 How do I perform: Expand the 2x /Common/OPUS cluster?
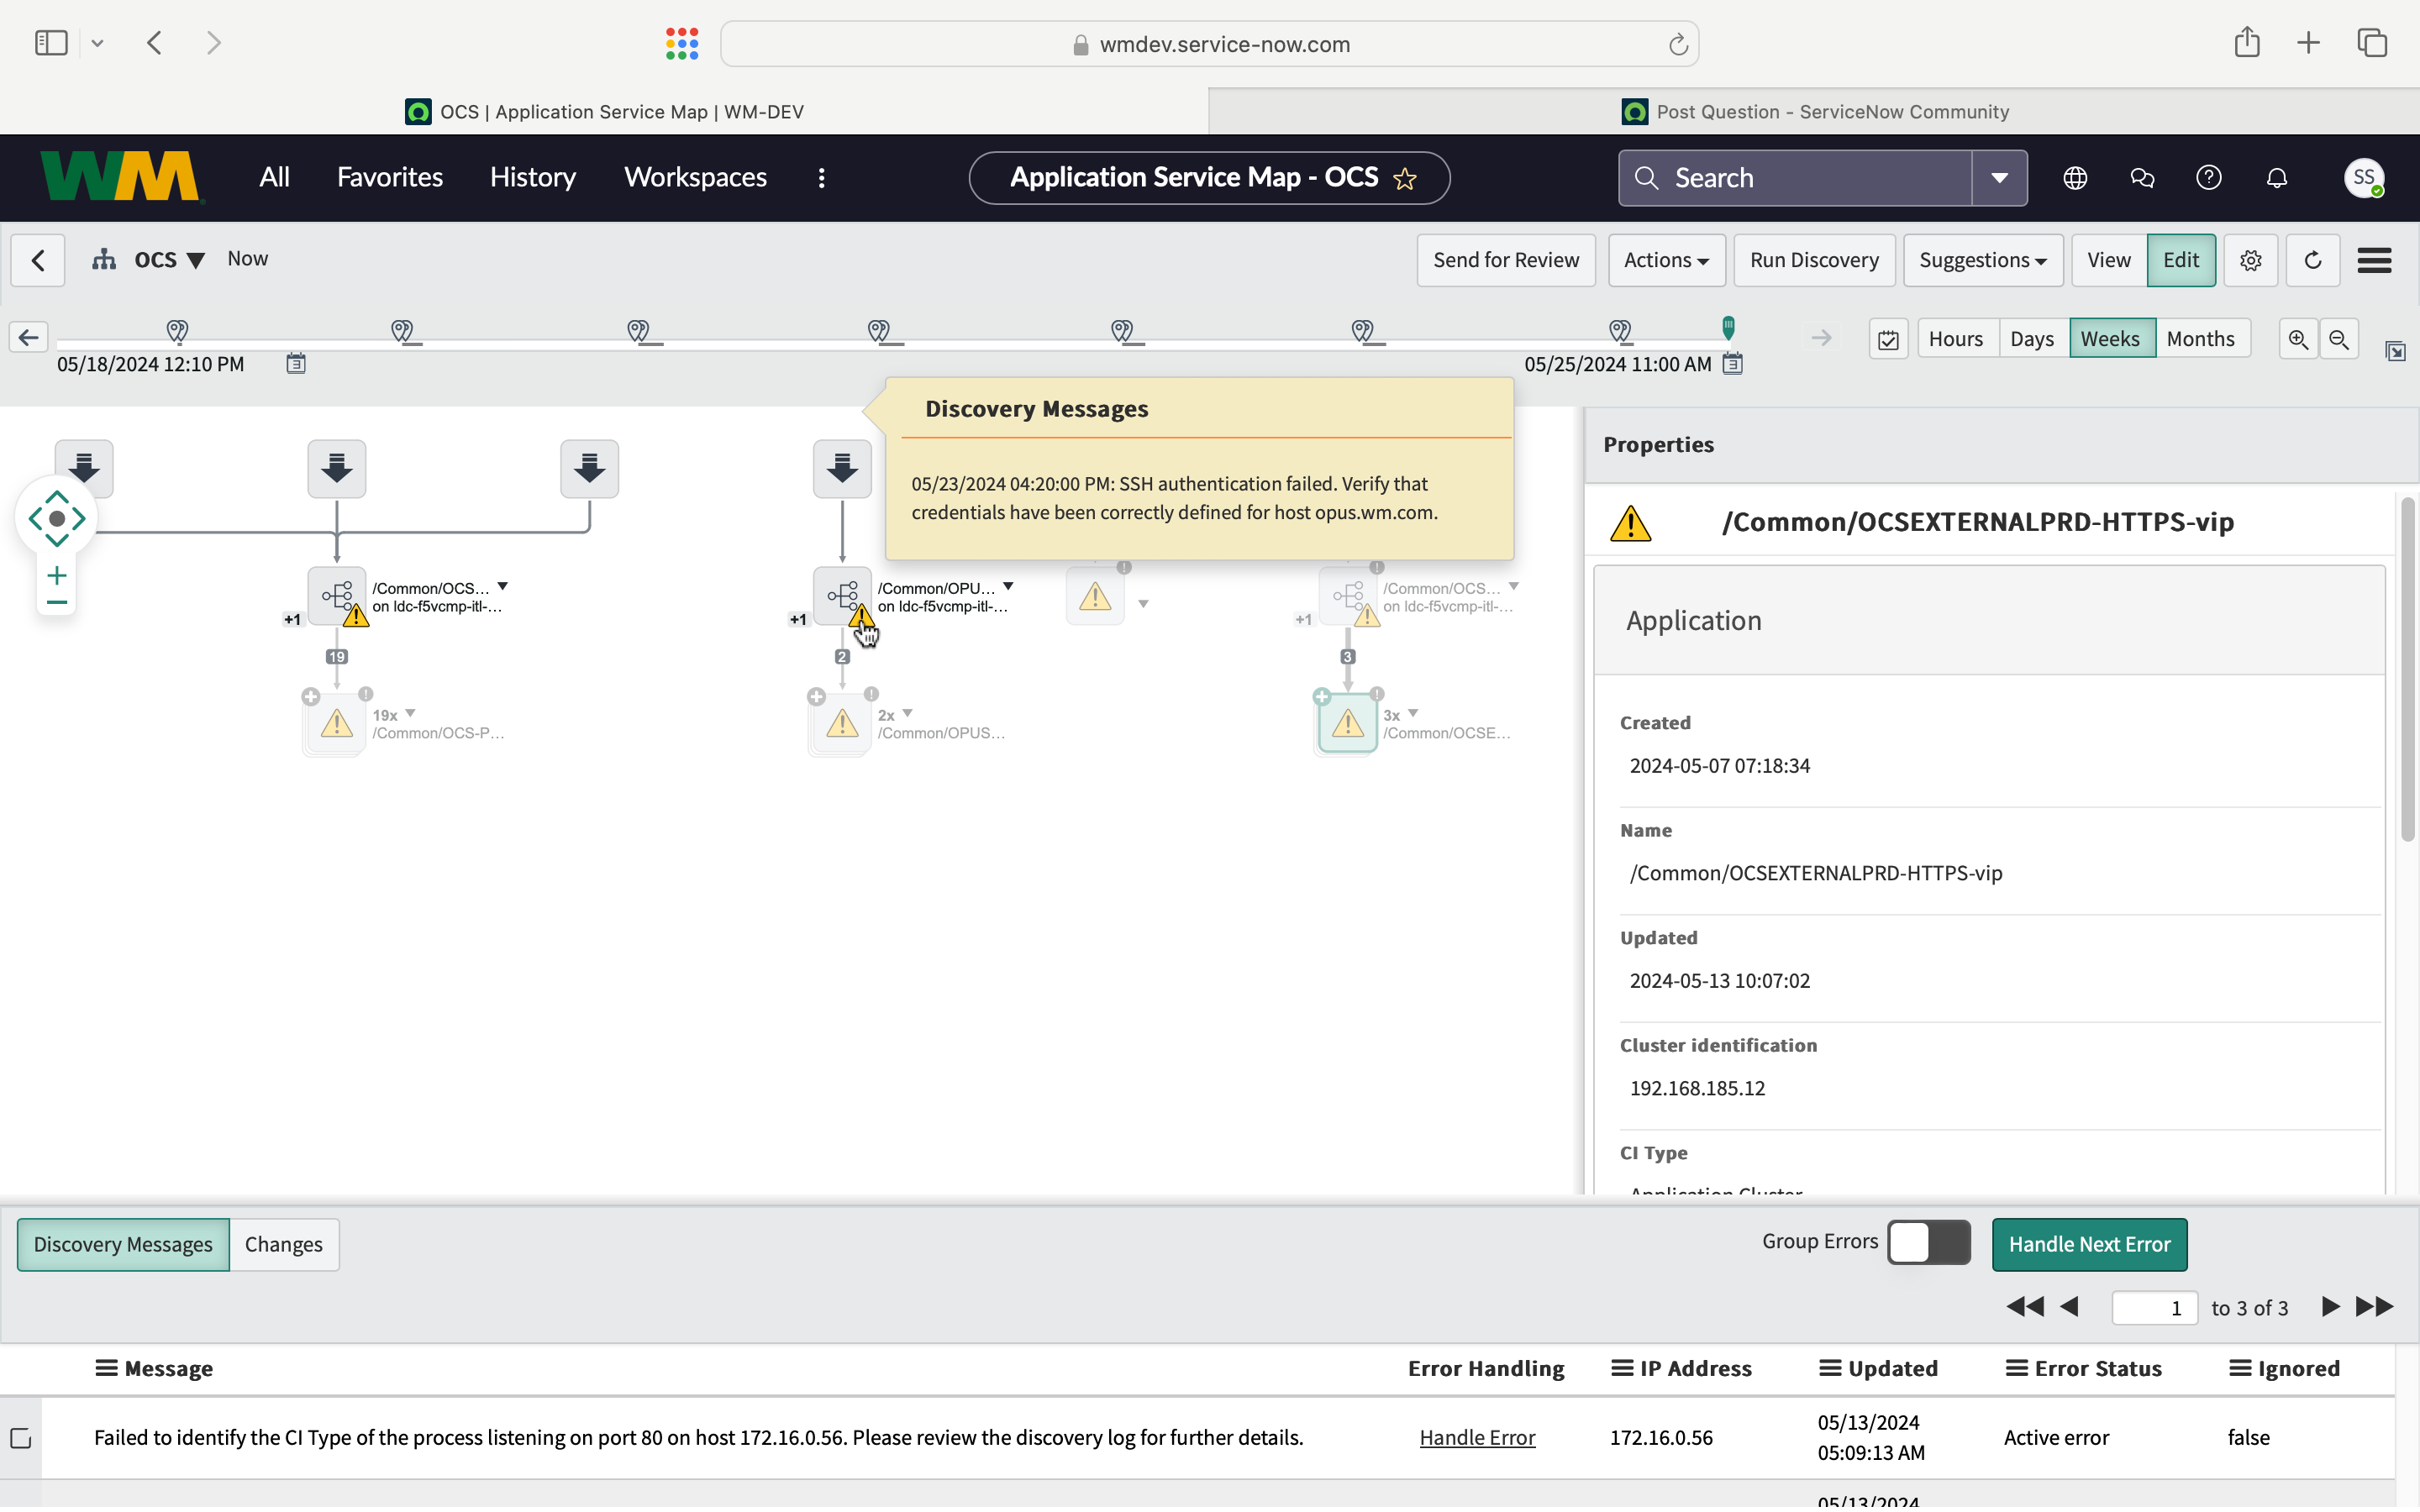(x=816, y=697)
